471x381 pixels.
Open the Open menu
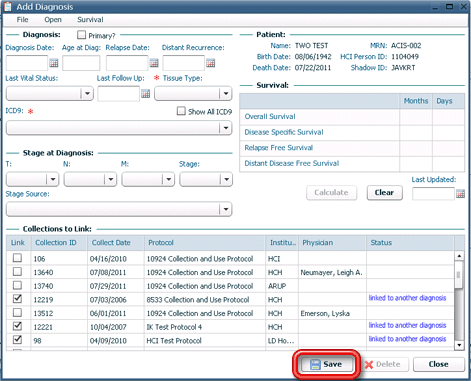coord(53,20)
